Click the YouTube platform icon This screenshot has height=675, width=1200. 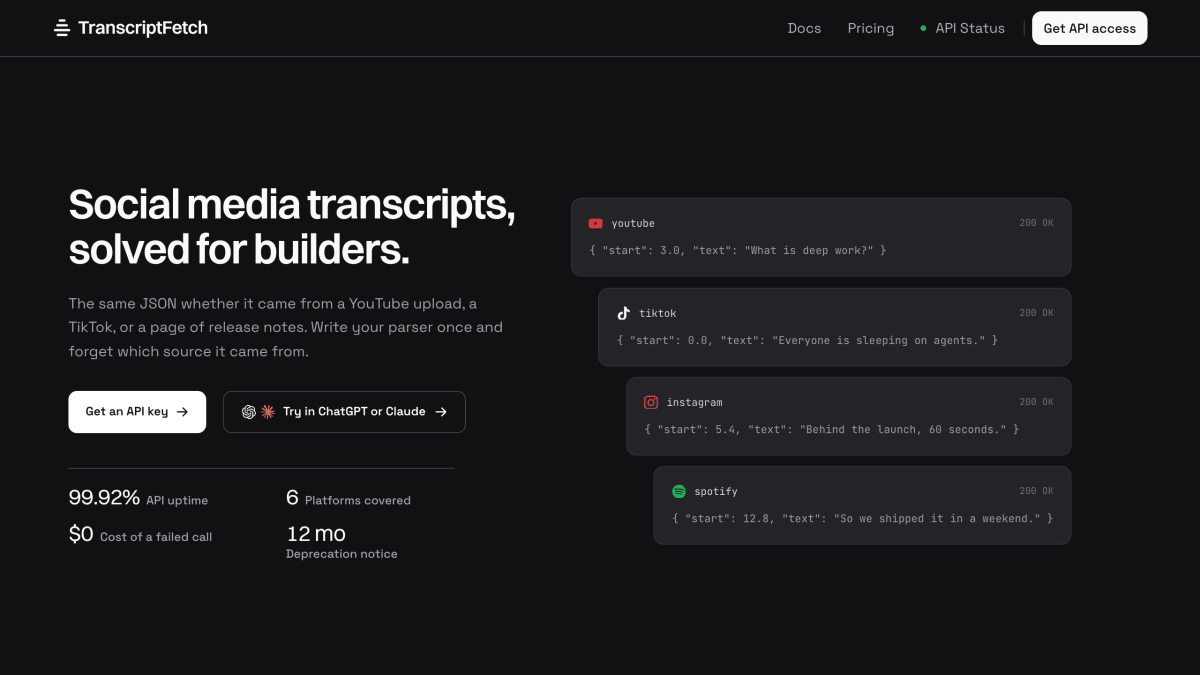[596, 224]
